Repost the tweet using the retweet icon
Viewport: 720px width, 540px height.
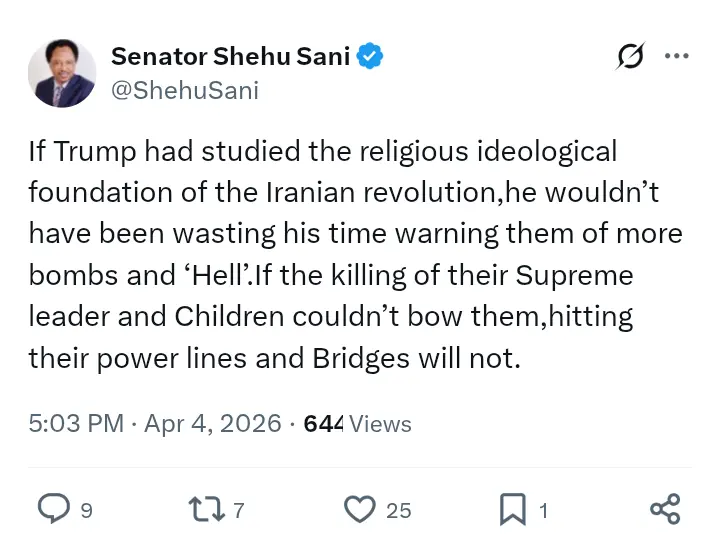[x=206, y=510]
